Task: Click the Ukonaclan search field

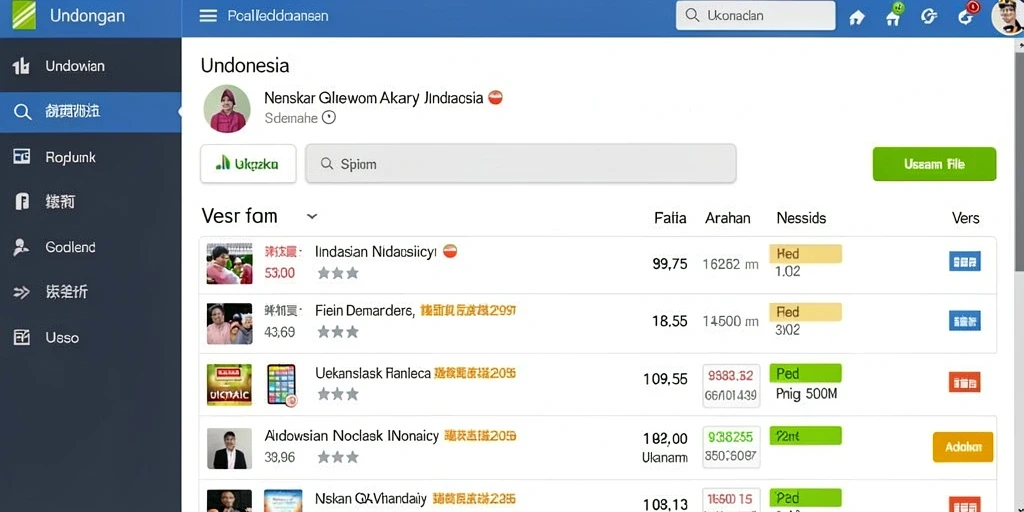Action: tap(756, 16)
